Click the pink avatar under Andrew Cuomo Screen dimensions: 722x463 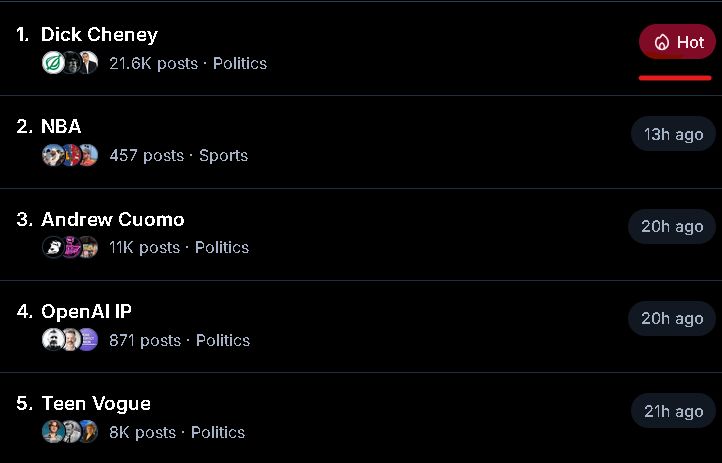point(71,247)
